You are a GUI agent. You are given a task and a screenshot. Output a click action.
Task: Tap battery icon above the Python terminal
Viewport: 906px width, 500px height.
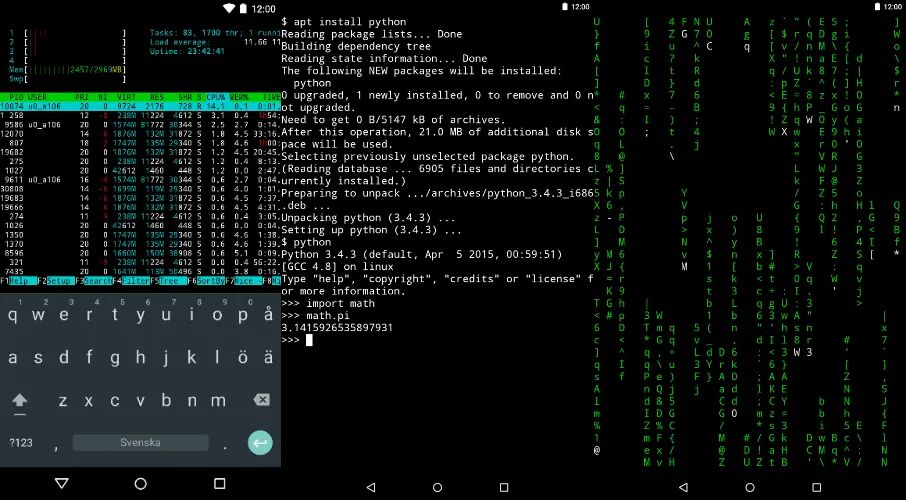(x=565, y=7)
